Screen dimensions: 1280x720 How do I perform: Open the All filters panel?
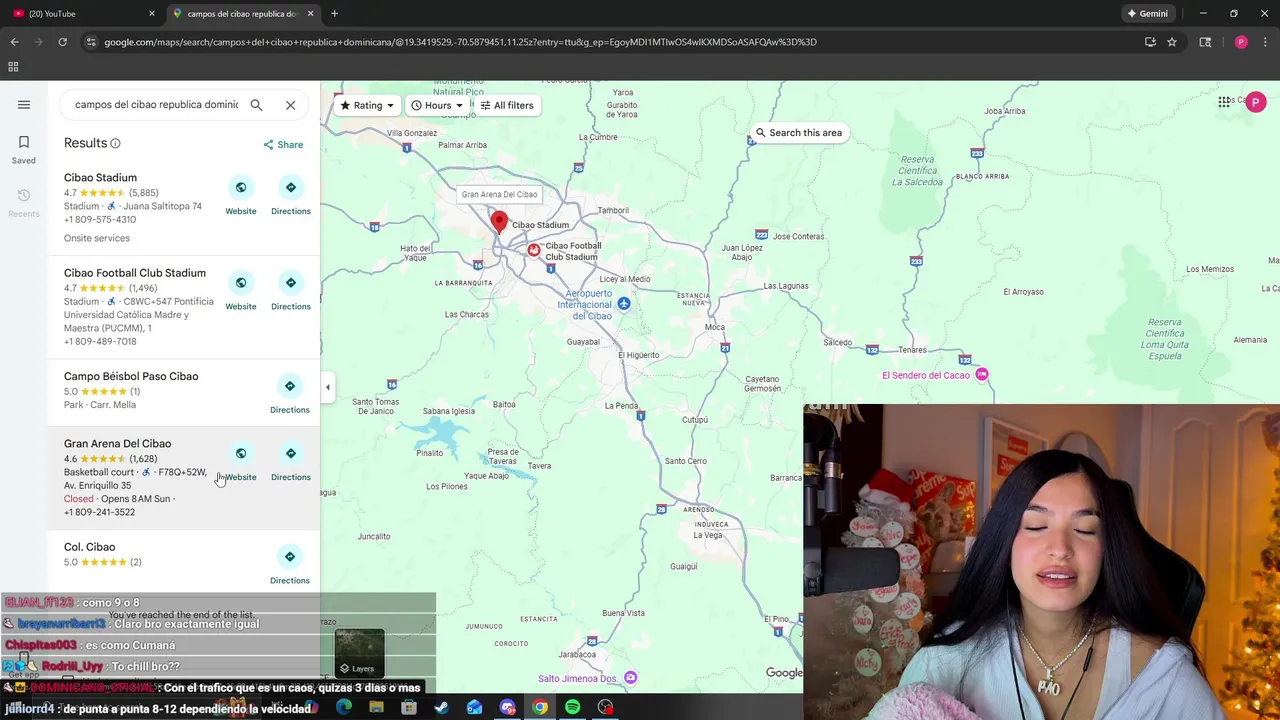[x=506, y=105]
